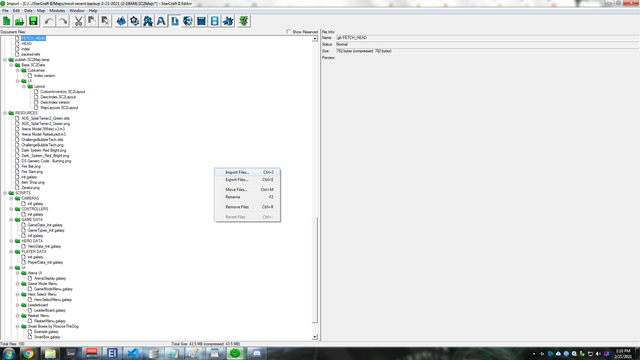Choose Export Files... from context menu
This screenshot has height=360, width=640.
point(247,180)
